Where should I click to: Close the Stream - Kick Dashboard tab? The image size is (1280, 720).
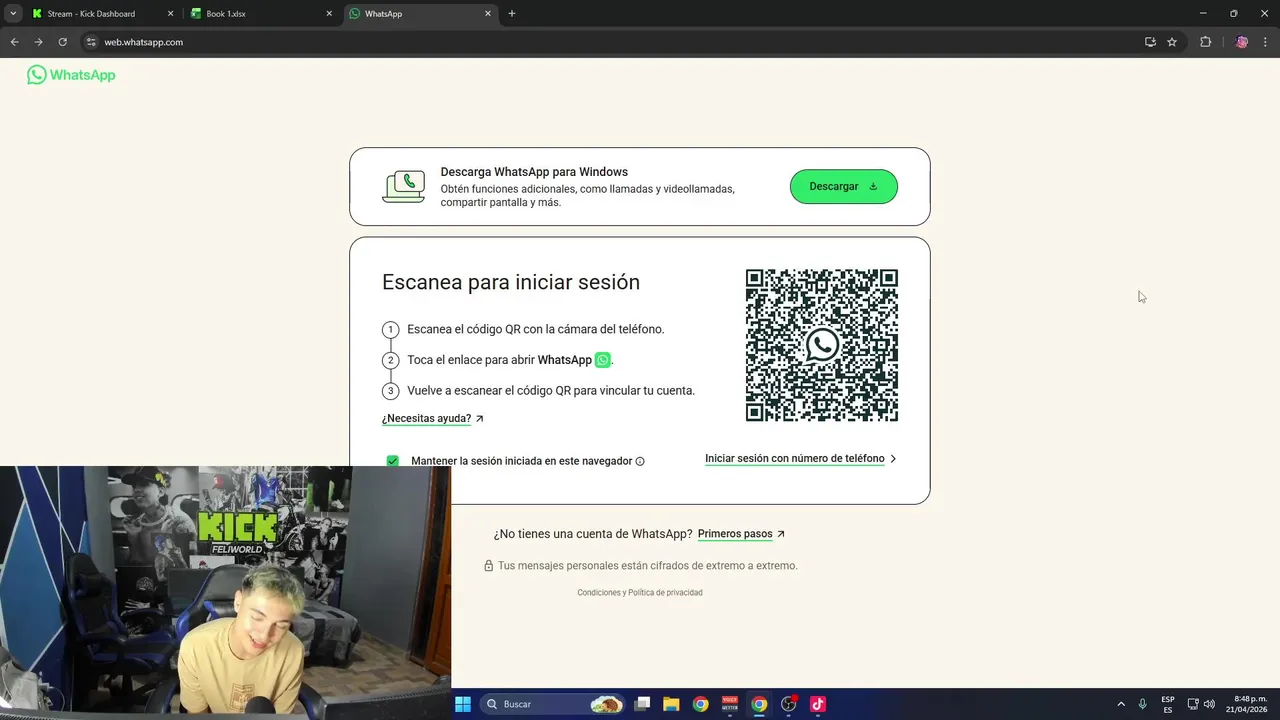coord(170,14)
